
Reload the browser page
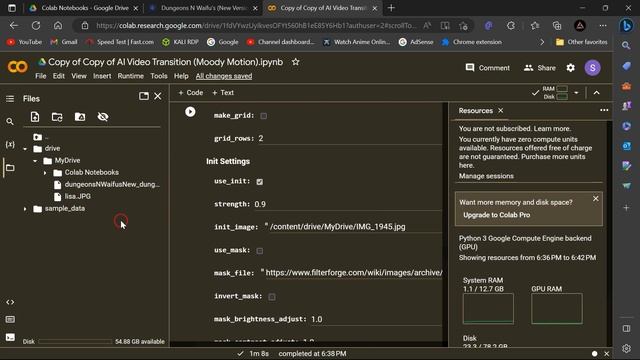pyautogui.click(x=36, y=25)
